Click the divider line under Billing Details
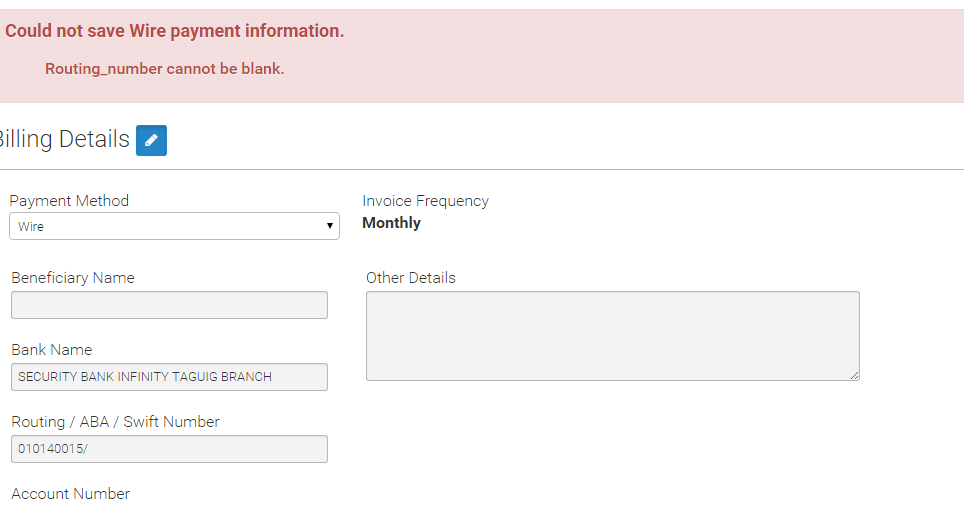This screenshot has width=964, height=506. tap(480, 170)
